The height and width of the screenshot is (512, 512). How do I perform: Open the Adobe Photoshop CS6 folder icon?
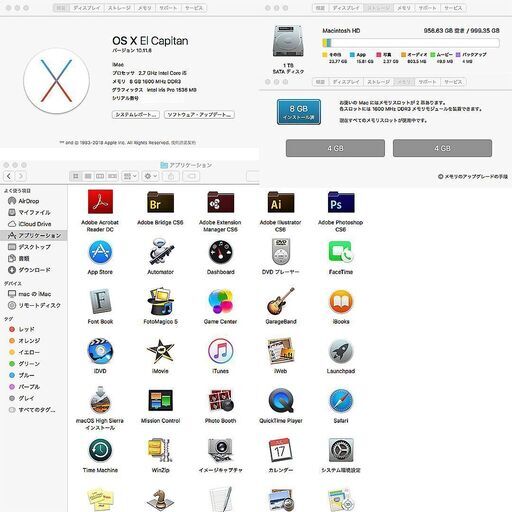341,202
